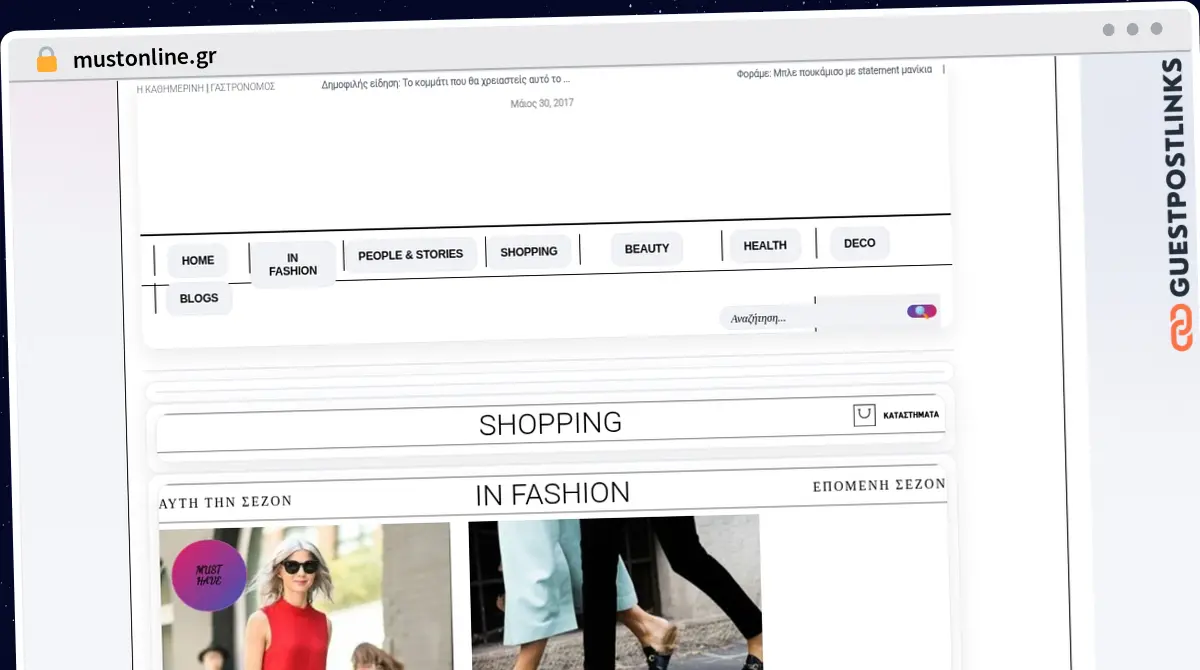This screenshot has width=1200, height=670.
Task: Click the GUESTPOSTLINKS logo
Action: point(1180,205)
